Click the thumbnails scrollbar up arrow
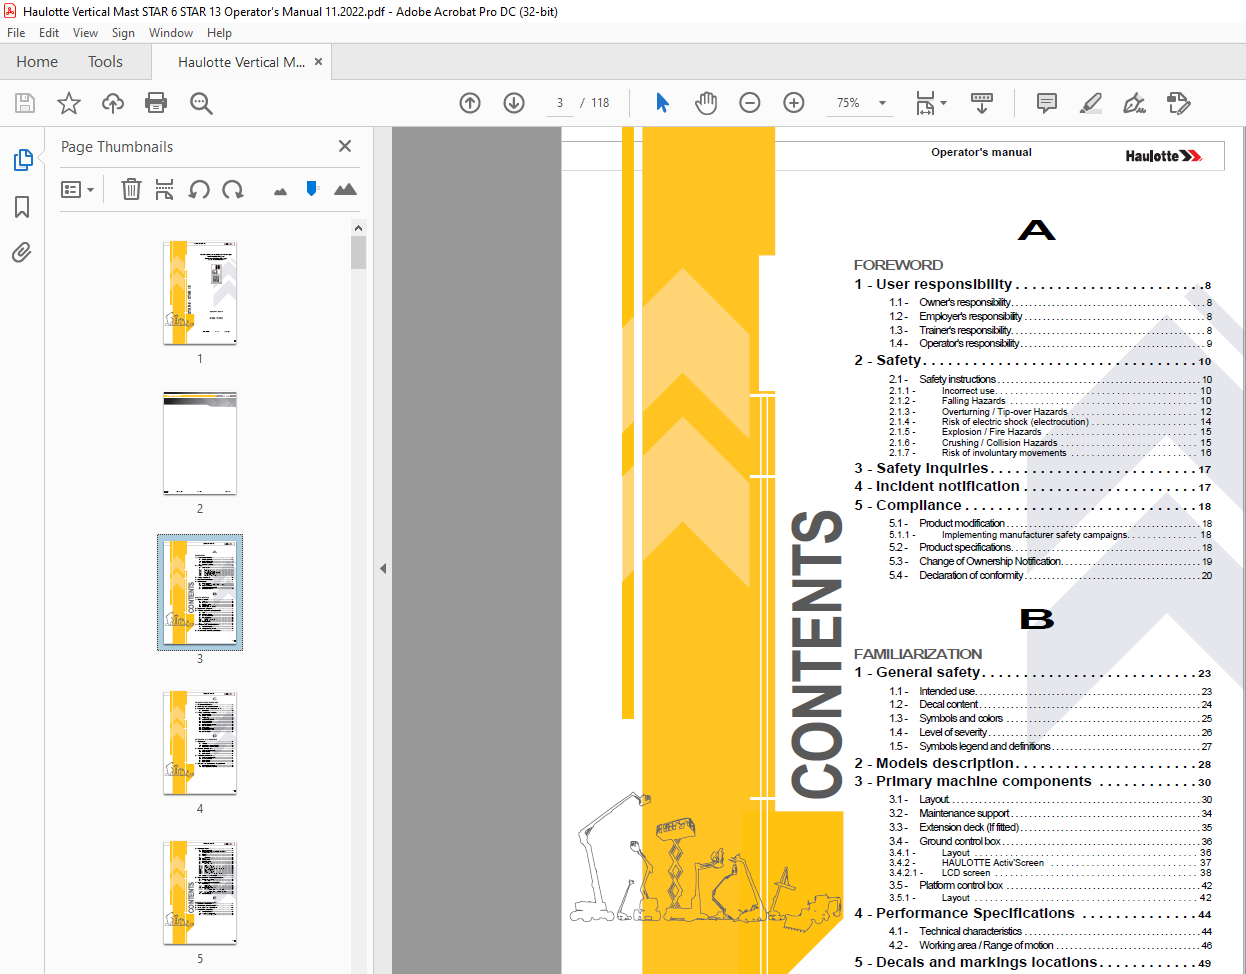 pyautogui.click(x=358, y=228)
